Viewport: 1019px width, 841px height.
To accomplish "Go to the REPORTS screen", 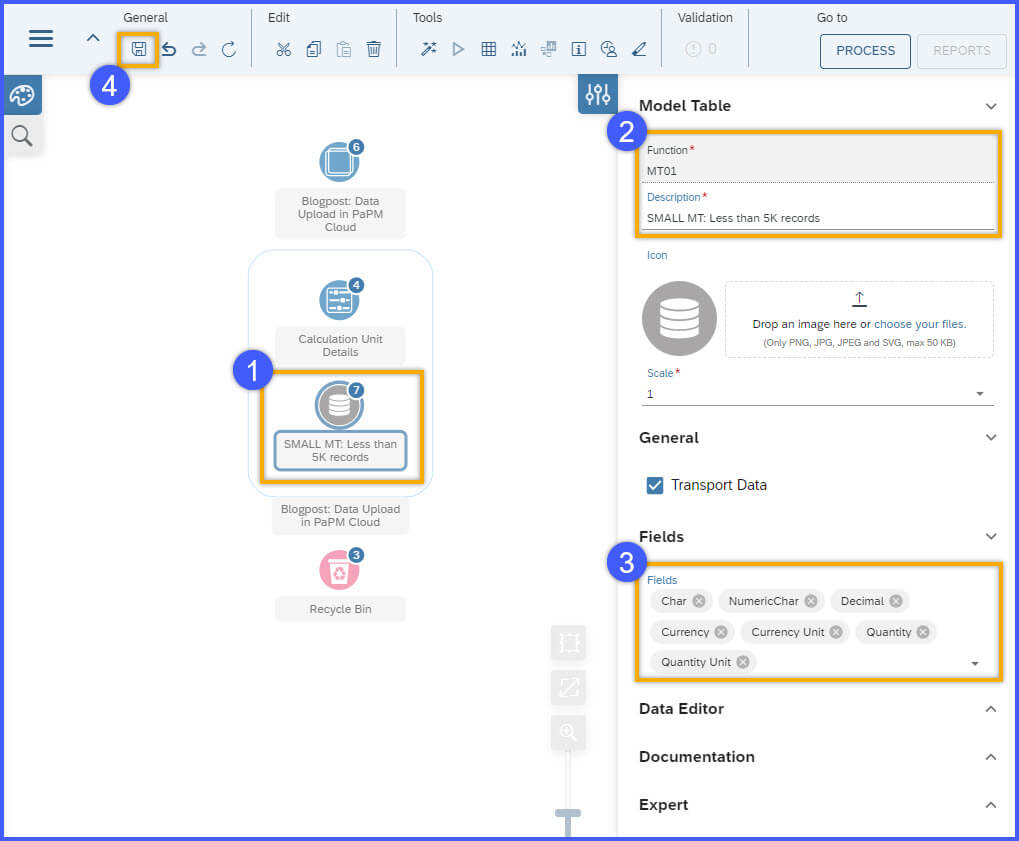I will pos(961,51).
